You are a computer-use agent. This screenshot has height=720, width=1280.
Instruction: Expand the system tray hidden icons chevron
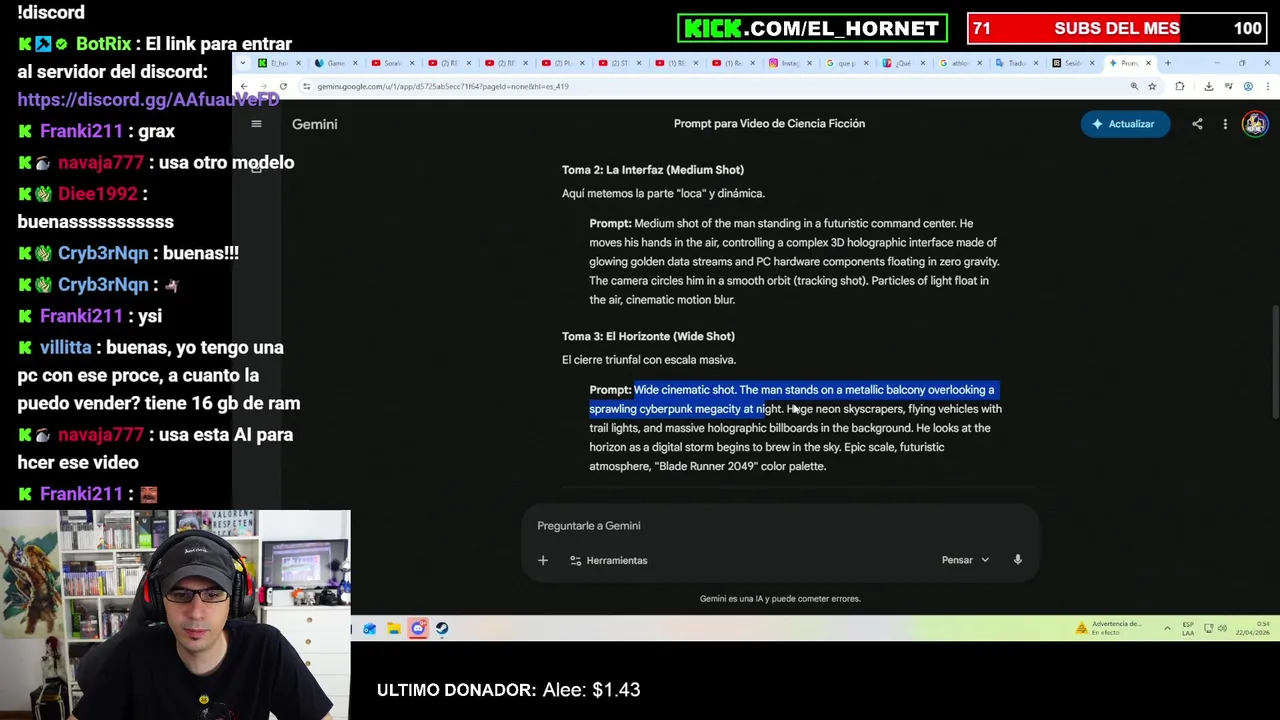[1167, 628]
